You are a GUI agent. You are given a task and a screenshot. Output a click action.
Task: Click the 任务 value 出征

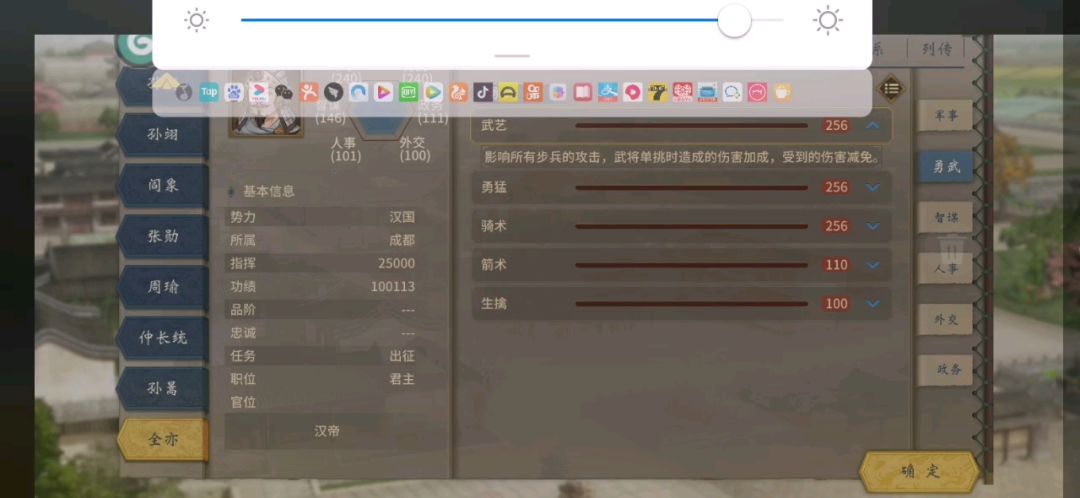click(402, 356)
